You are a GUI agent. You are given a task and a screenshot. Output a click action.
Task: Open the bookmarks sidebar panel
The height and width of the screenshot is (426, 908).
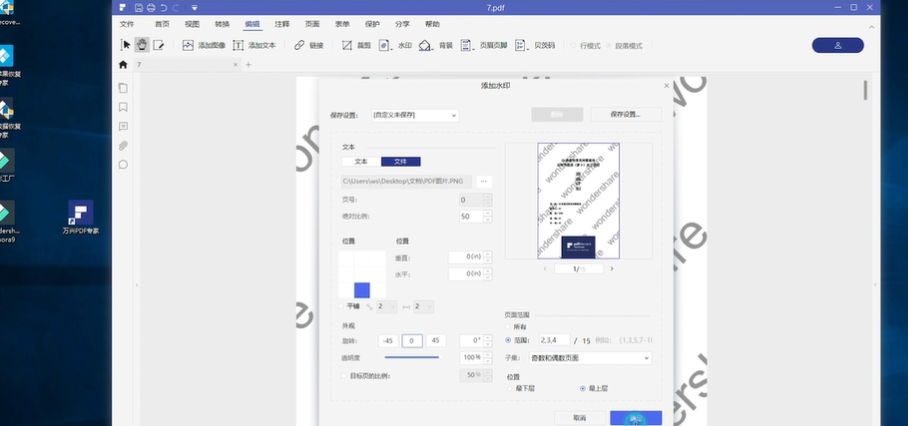[123, 107]
